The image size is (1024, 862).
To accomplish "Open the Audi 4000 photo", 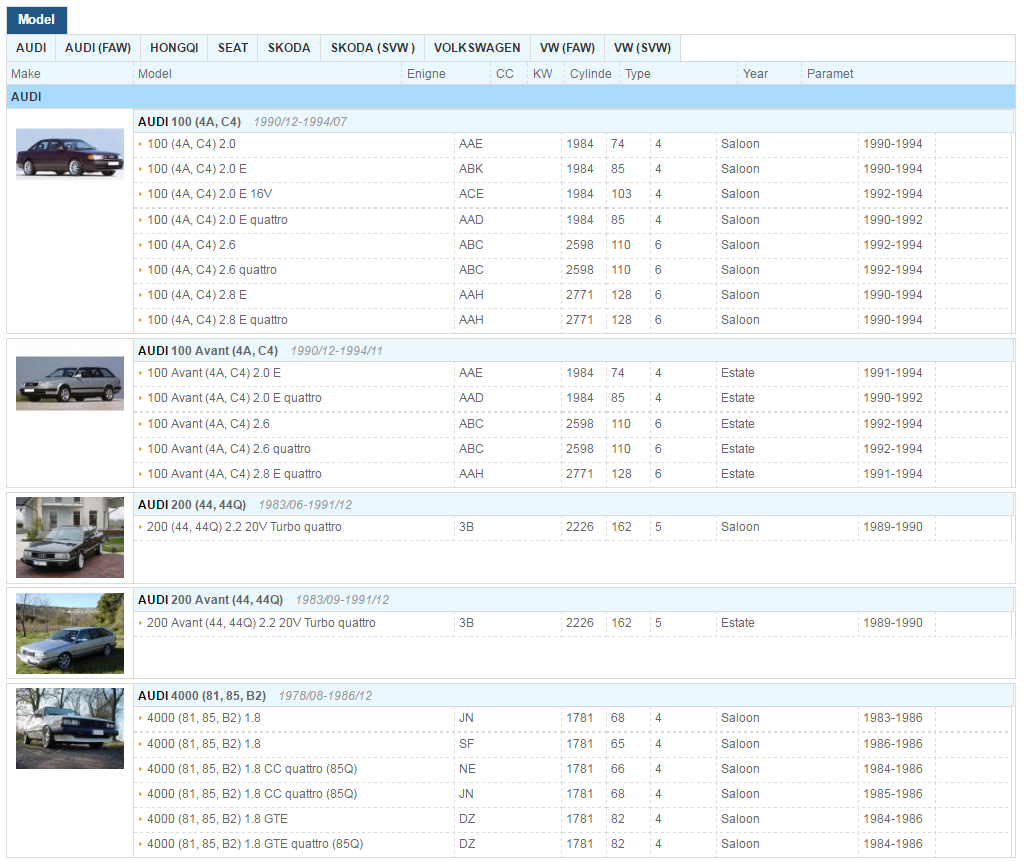I will (70, 728).
